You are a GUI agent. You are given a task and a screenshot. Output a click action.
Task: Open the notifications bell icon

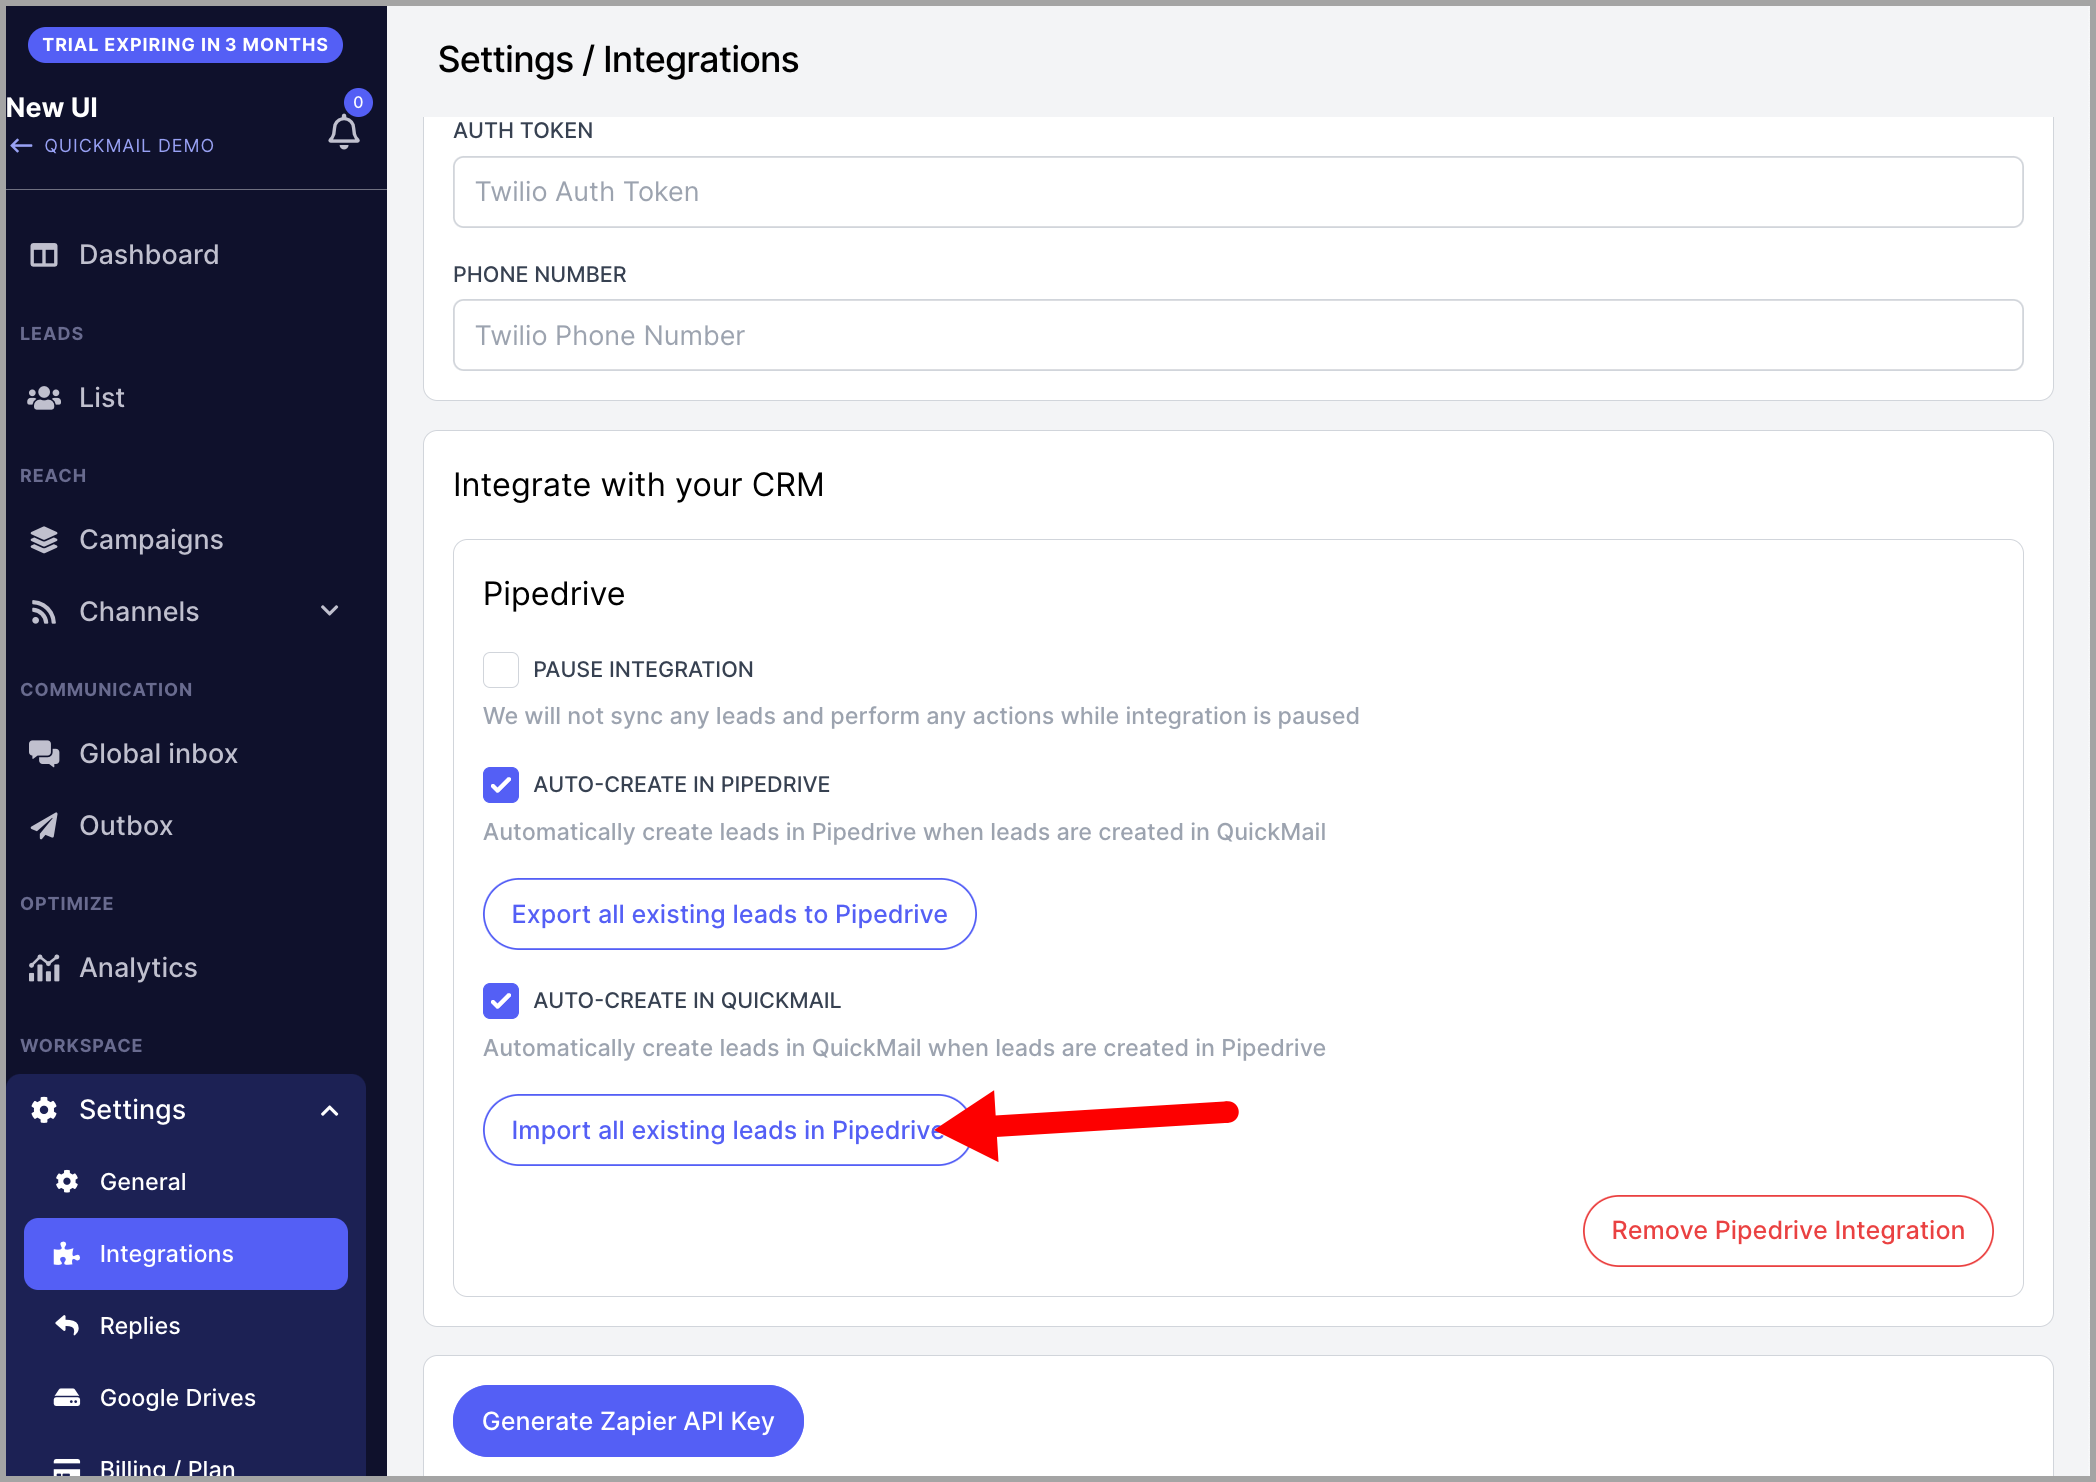pyautogui.click(x=344, y=131)
